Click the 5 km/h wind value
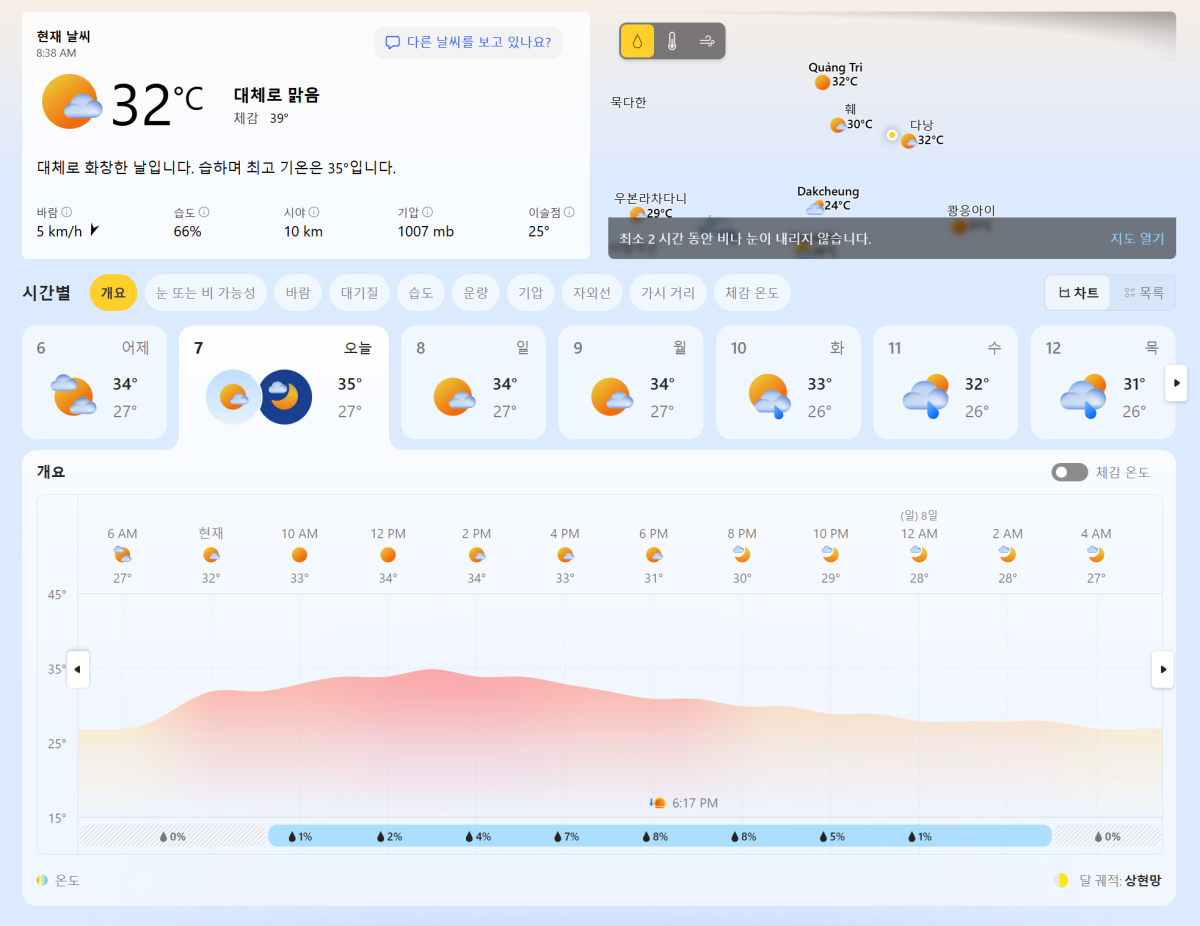 (x=59, y=231)
